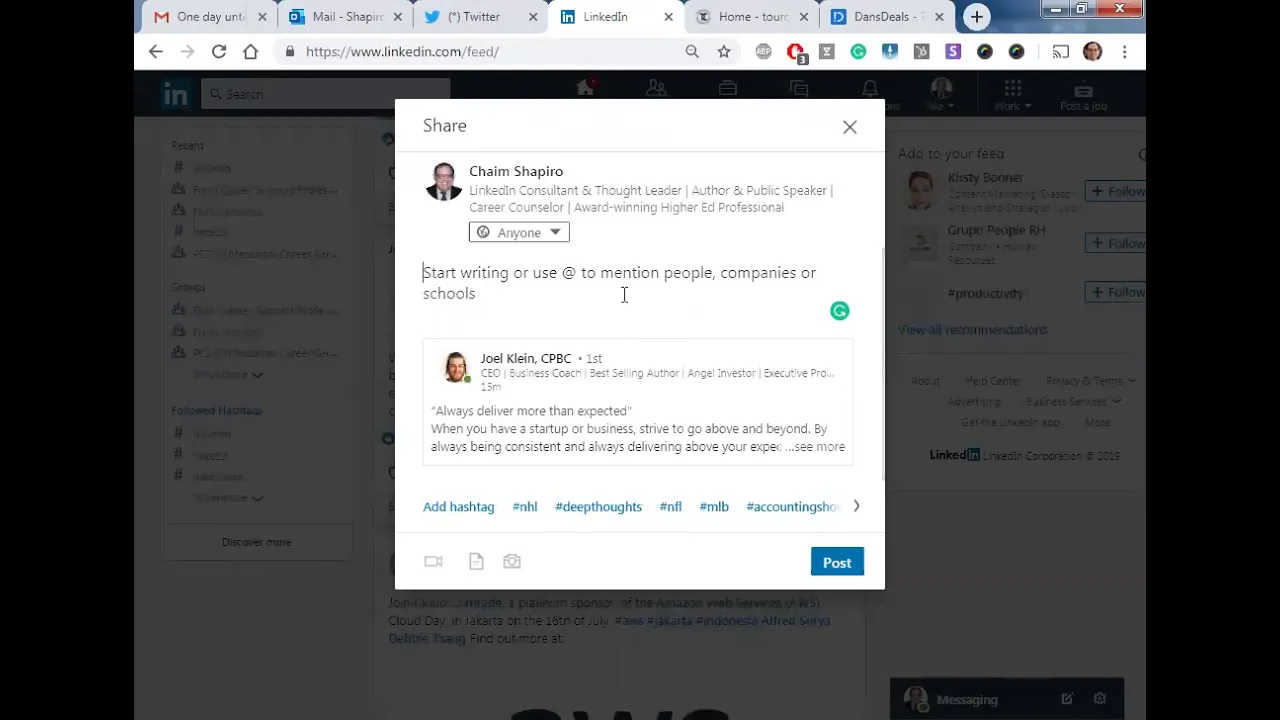This screenshot has height=720, width=1280.
Task: Attach a document using the file icon
Action: [476, 562]
